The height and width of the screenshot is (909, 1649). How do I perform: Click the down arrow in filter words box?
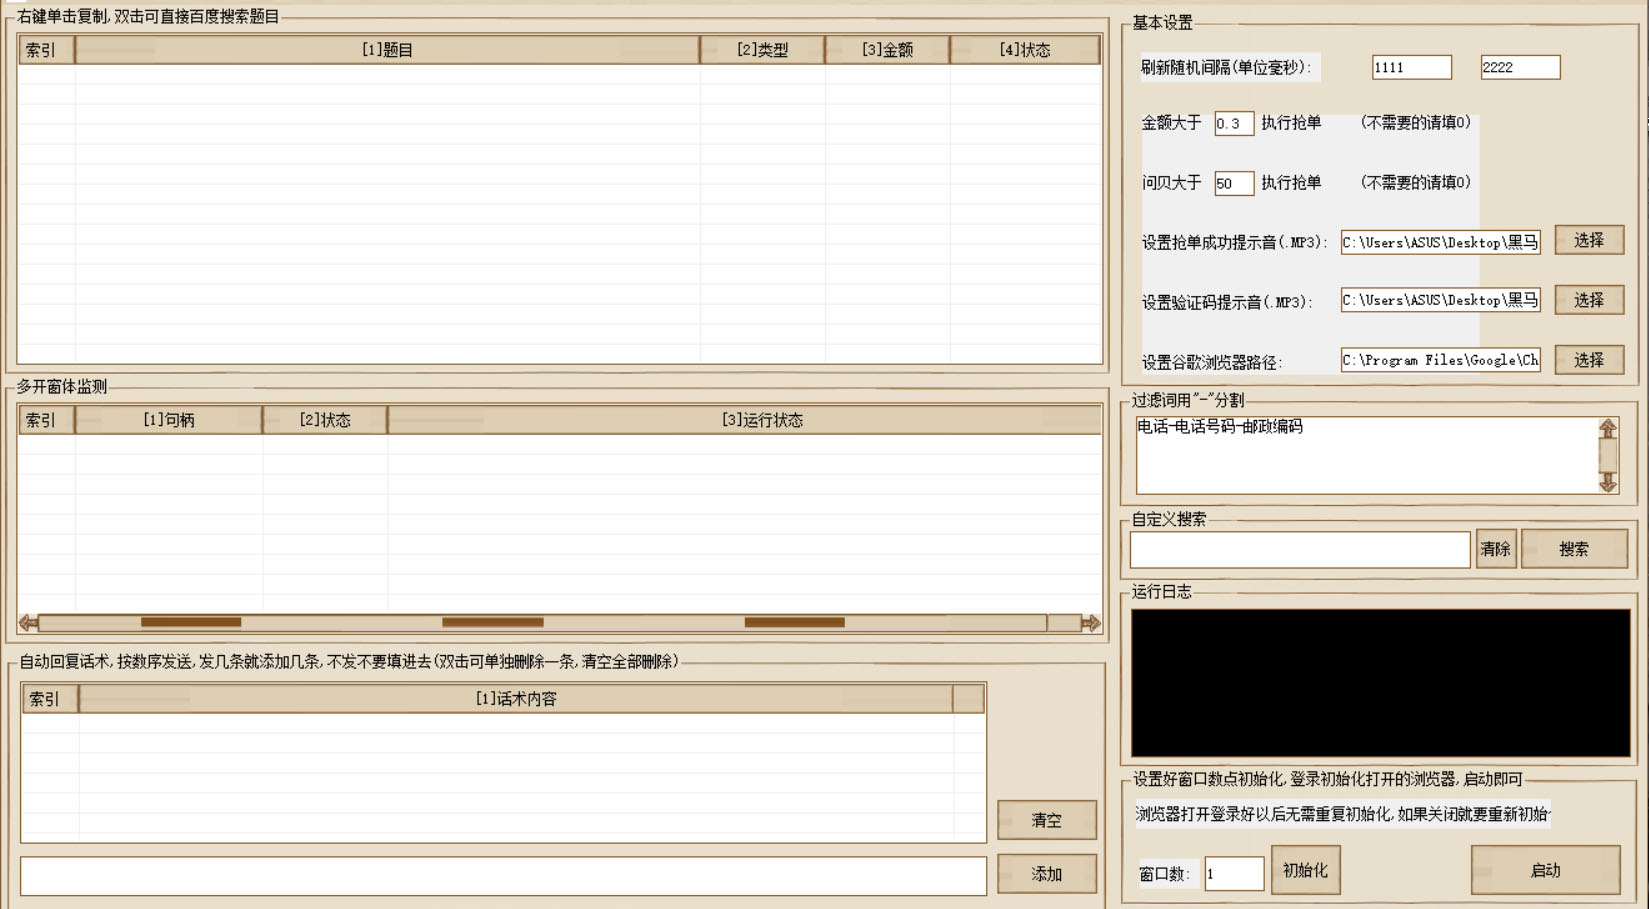click(1607, 483)
